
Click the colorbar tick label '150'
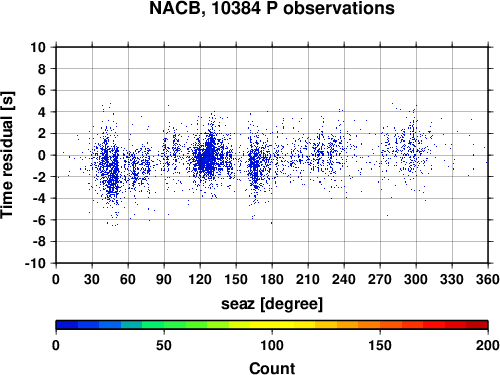(380, 345)
